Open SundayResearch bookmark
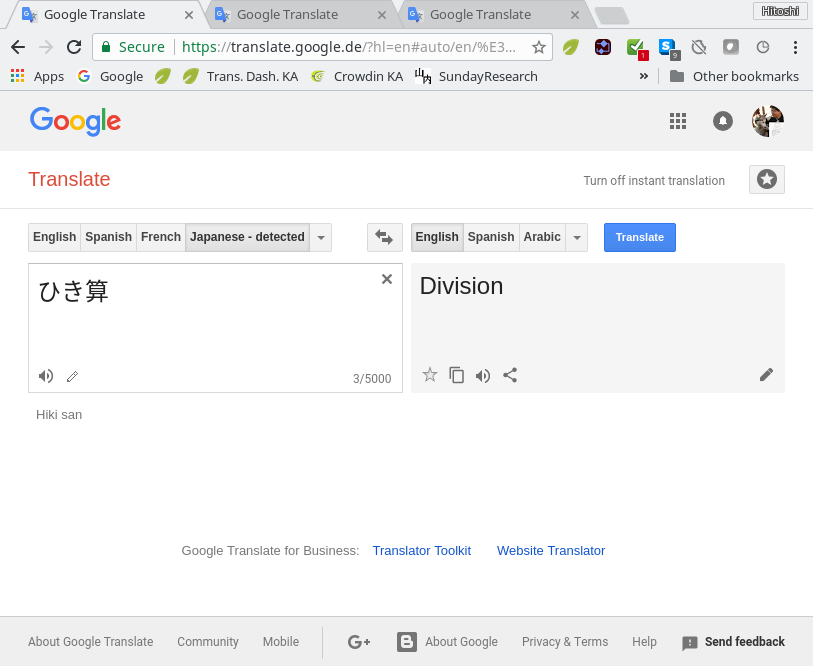The width and height of the screenshot is (813, 666). pyautogui.click(x=476, y=76)
